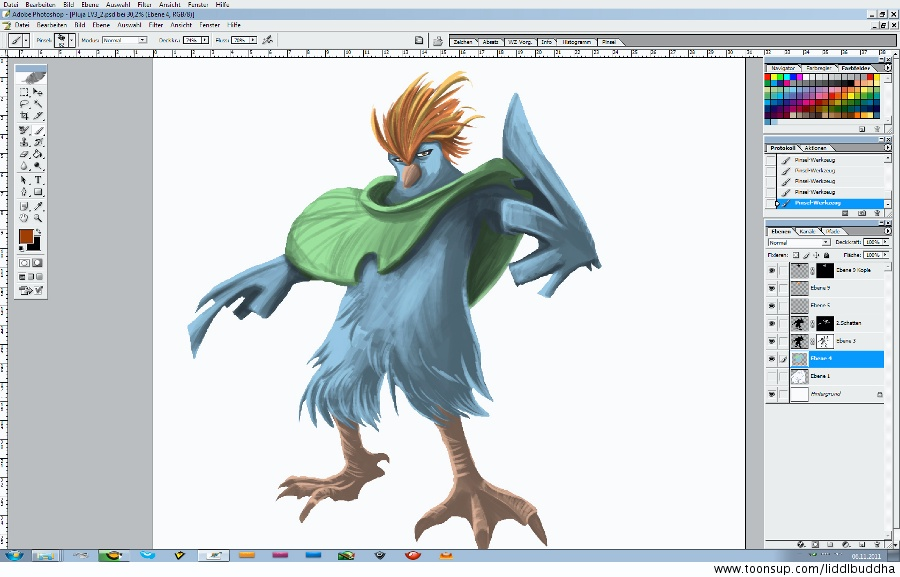Hide the Ebene 5 layer
This screenshot has width=900, height=577.
coord(771,306)
